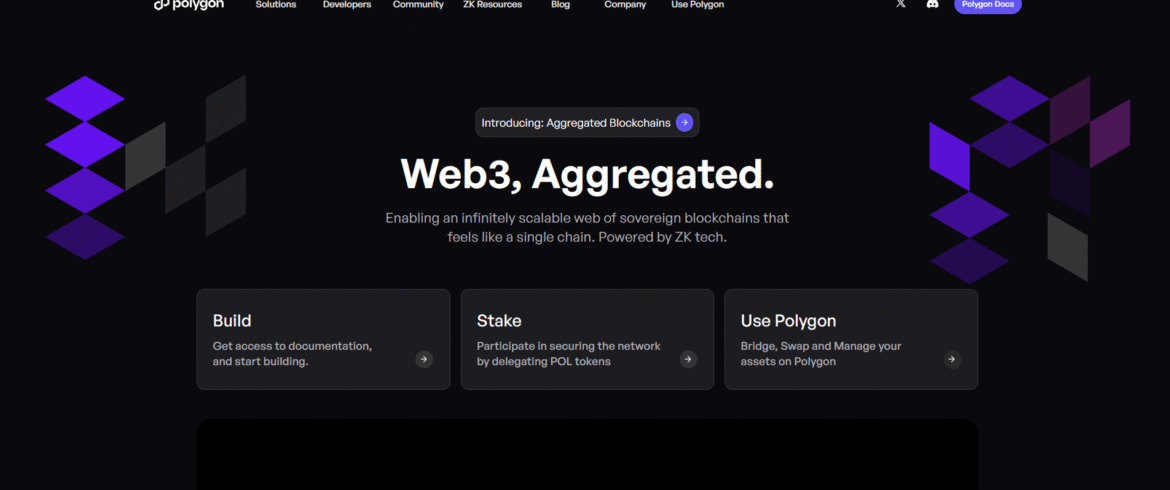Click arrow icon in Use Polygon card
Screen dimensions: 1170x490
point(951,359)
